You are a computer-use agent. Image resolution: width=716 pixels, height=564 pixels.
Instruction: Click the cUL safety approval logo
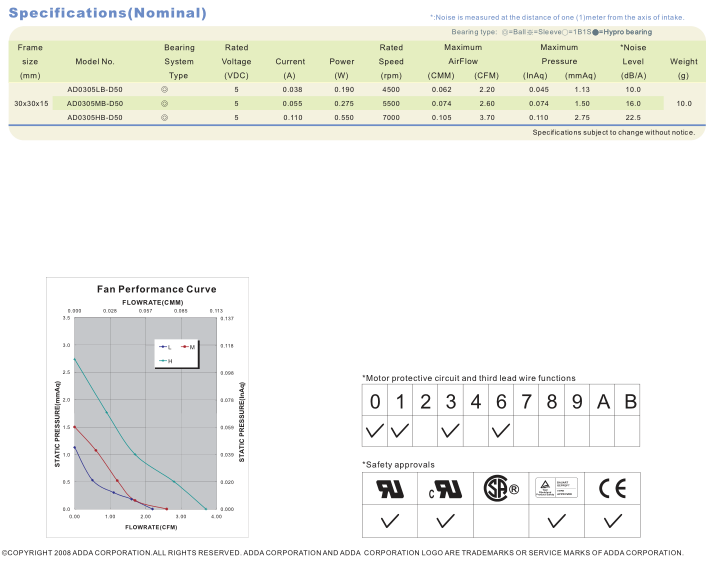pyautogui.click(x=445, y=489)
